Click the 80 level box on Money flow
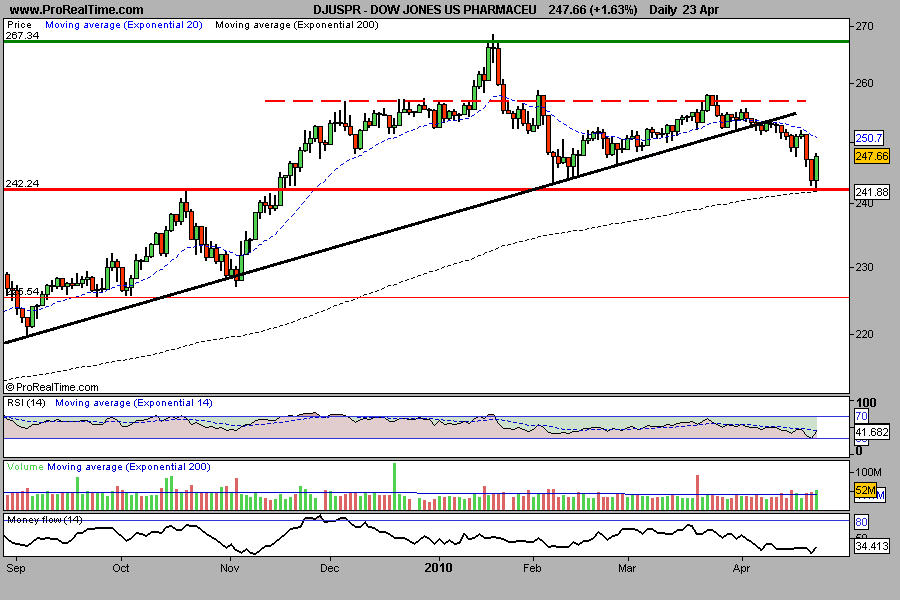 click(862, 522)
